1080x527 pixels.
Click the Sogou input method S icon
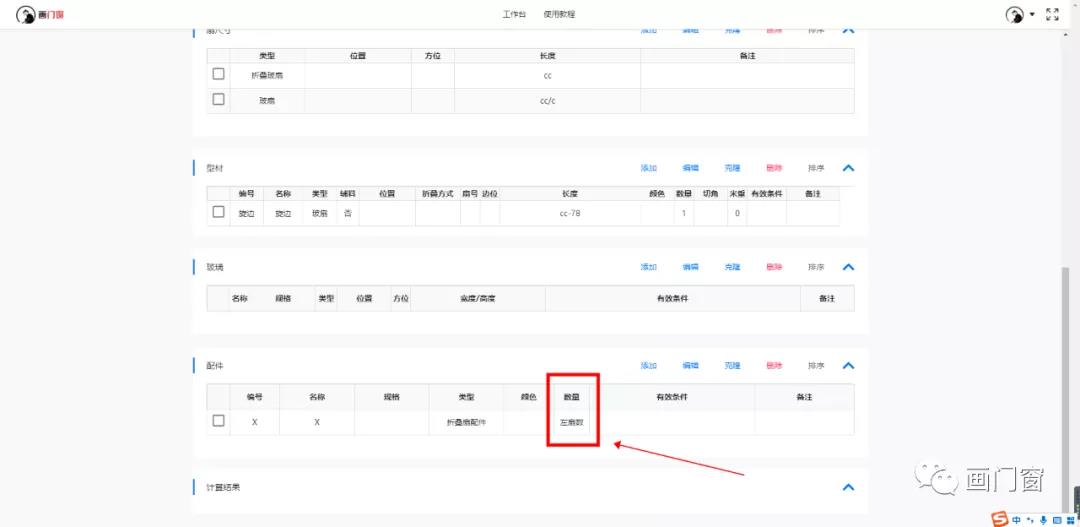point(999,518)
